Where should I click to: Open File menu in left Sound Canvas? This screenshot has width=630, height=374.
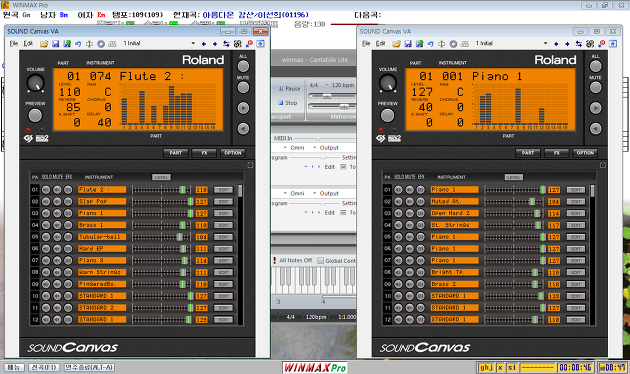pyautogui.click(x=14, y=43)
